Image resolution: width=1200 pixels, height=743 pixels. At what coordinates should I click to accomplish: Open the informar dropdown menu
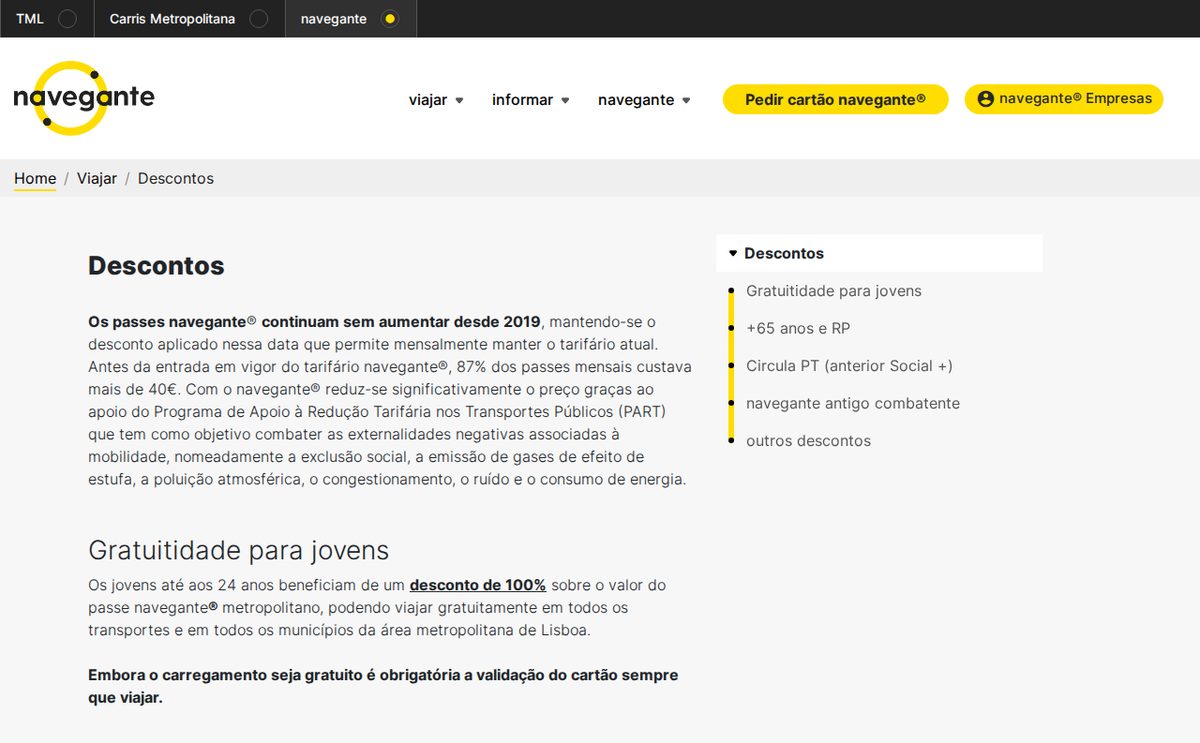[x=531, y=100]
